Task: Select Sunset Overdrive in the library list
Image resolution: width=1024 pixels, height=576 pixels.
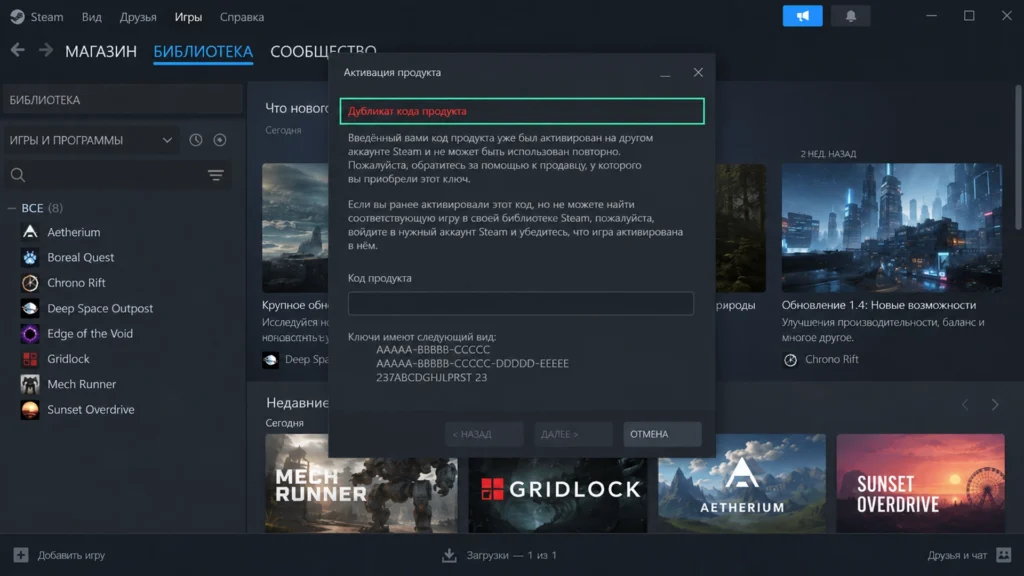Action: pyautogui.click(x=91, y=410)
